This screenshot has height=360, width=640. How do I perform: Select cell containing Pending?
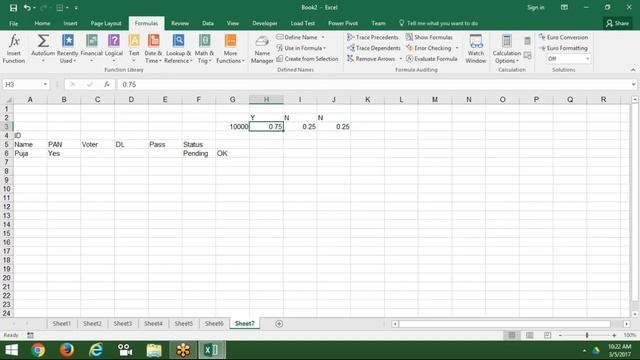[x=199, y=153]
